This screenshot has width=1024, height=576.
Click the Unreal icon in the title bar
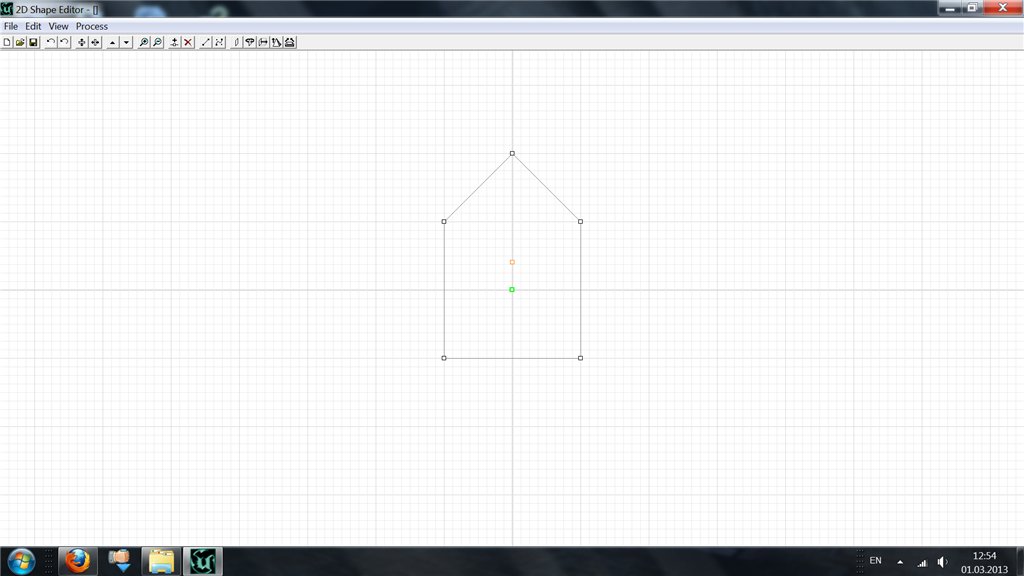(x=7, y=9)
